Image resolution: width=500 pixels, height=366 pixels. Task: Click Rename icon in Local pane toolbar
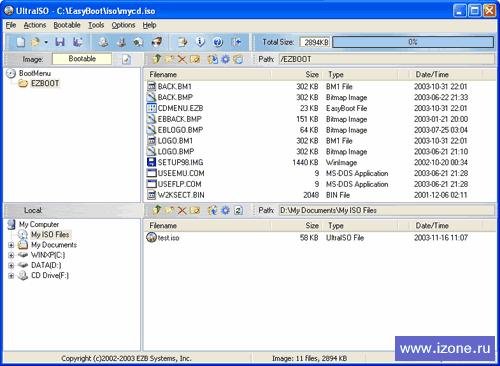tap(195, 210)
